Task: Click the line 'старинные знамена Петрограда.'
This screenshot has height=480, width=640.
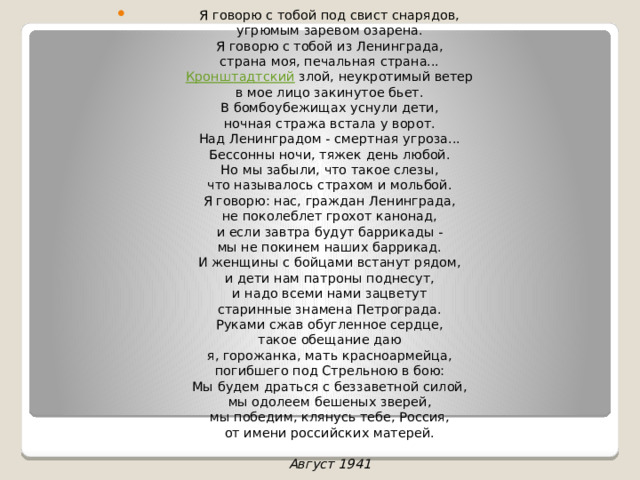Action: (x=329, y=309)
